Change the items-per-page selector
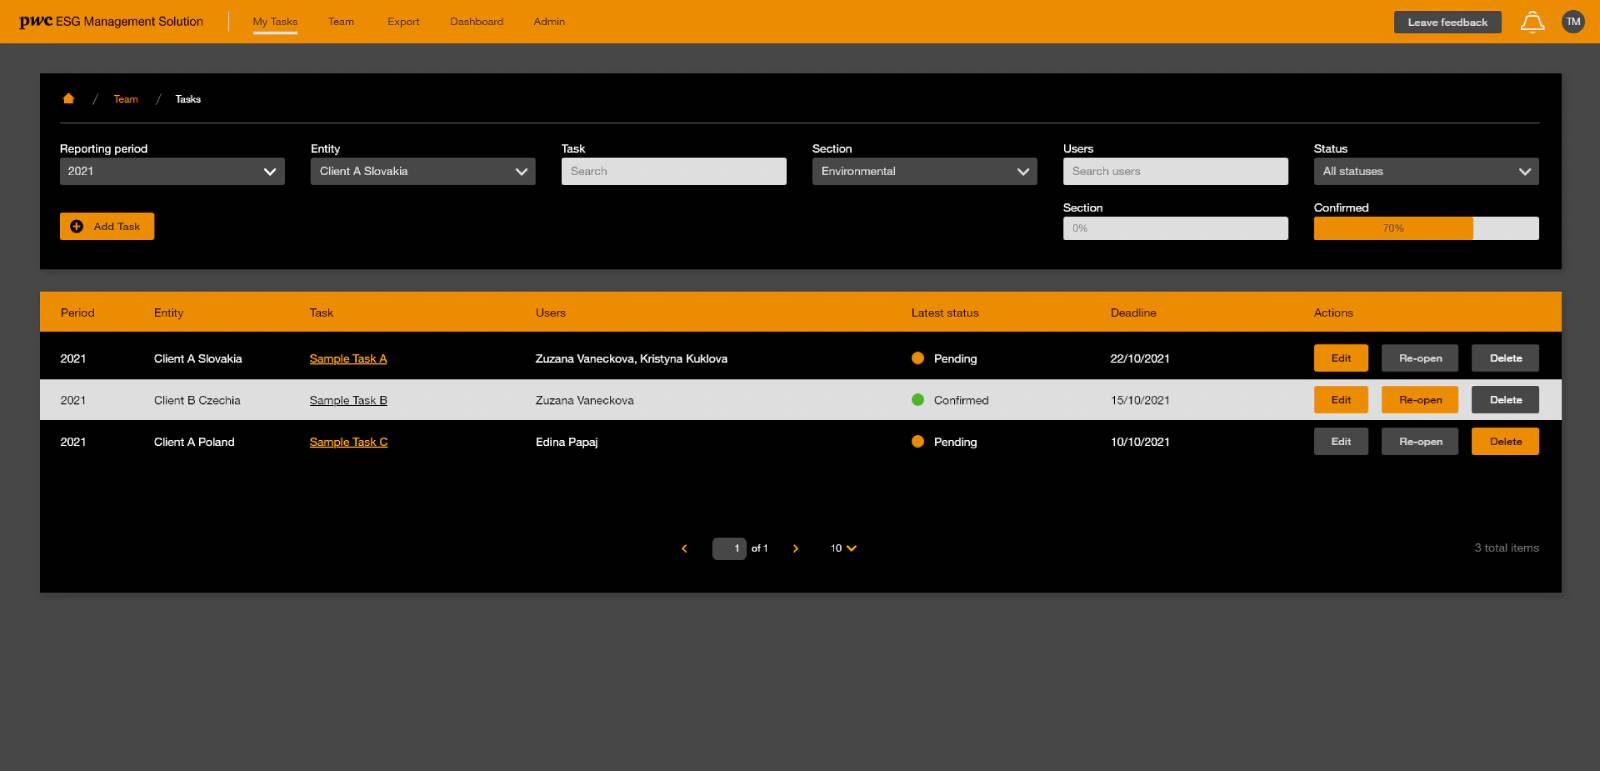The width and height of the screenshot is (1600, 771). point(843,548)
